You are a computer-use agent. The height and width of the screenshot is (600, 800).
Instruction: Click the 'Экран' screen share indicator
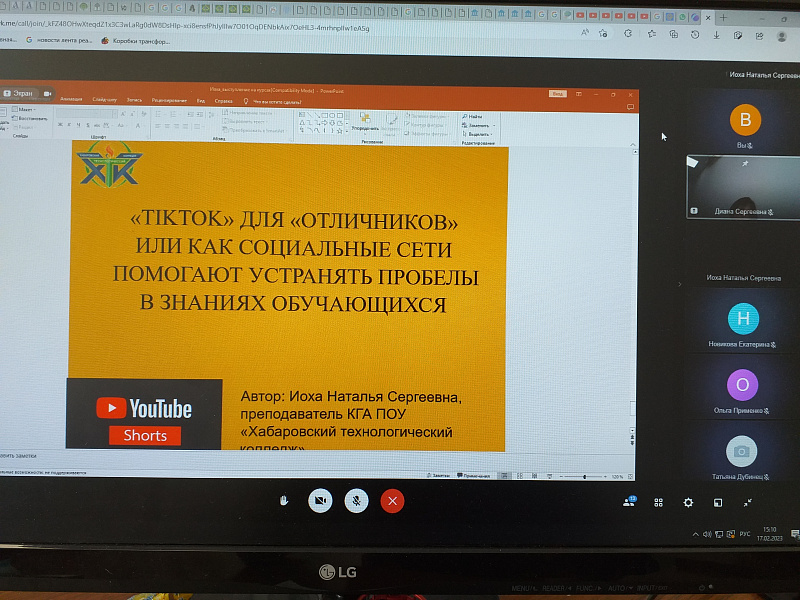(x=19, y=93)
